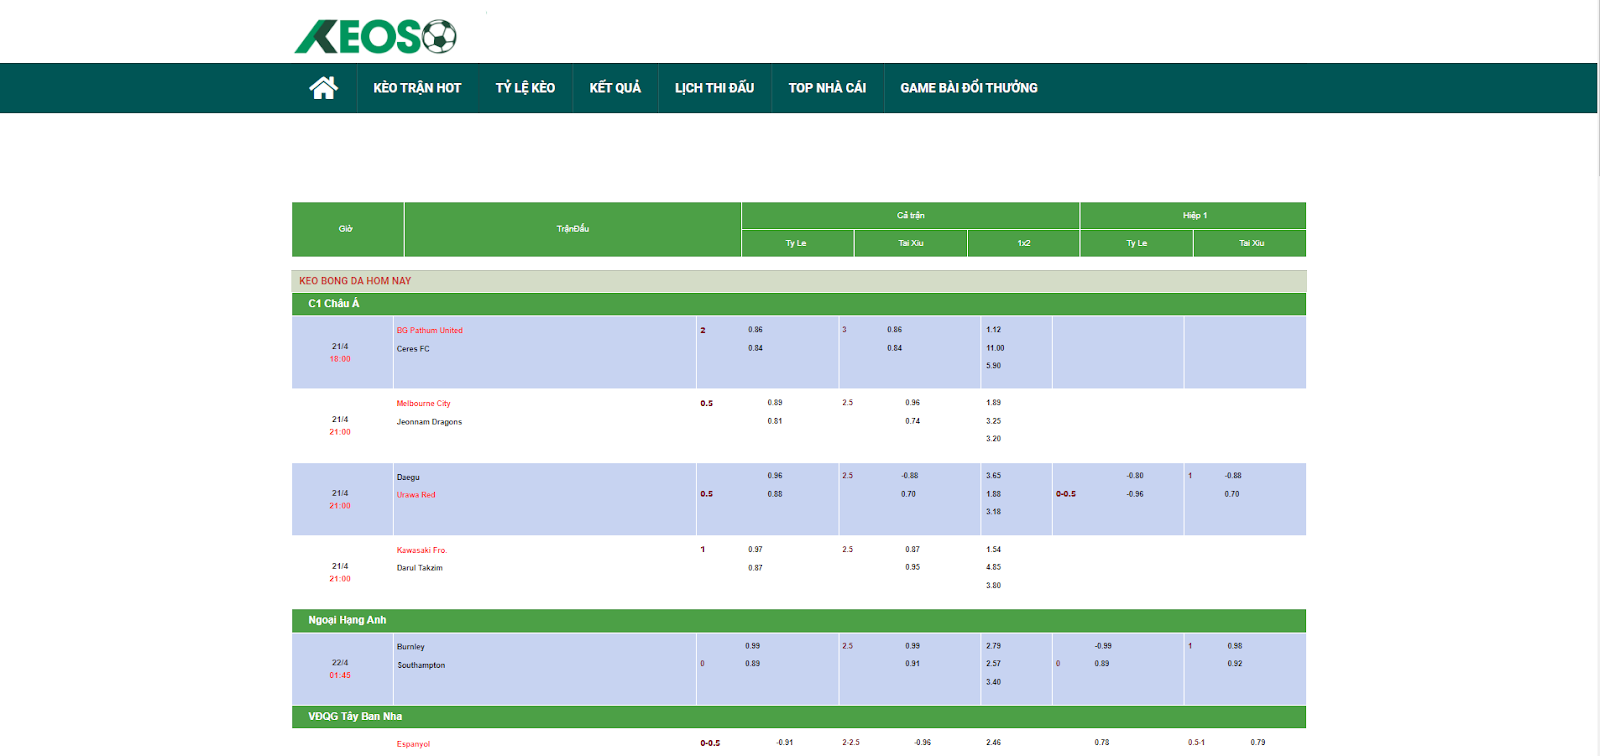The height and width of the screenshot is (756, 1600).
Task: Select the C1 Châu Á league row
Action: pyautogui.click(x=799, y=304)
